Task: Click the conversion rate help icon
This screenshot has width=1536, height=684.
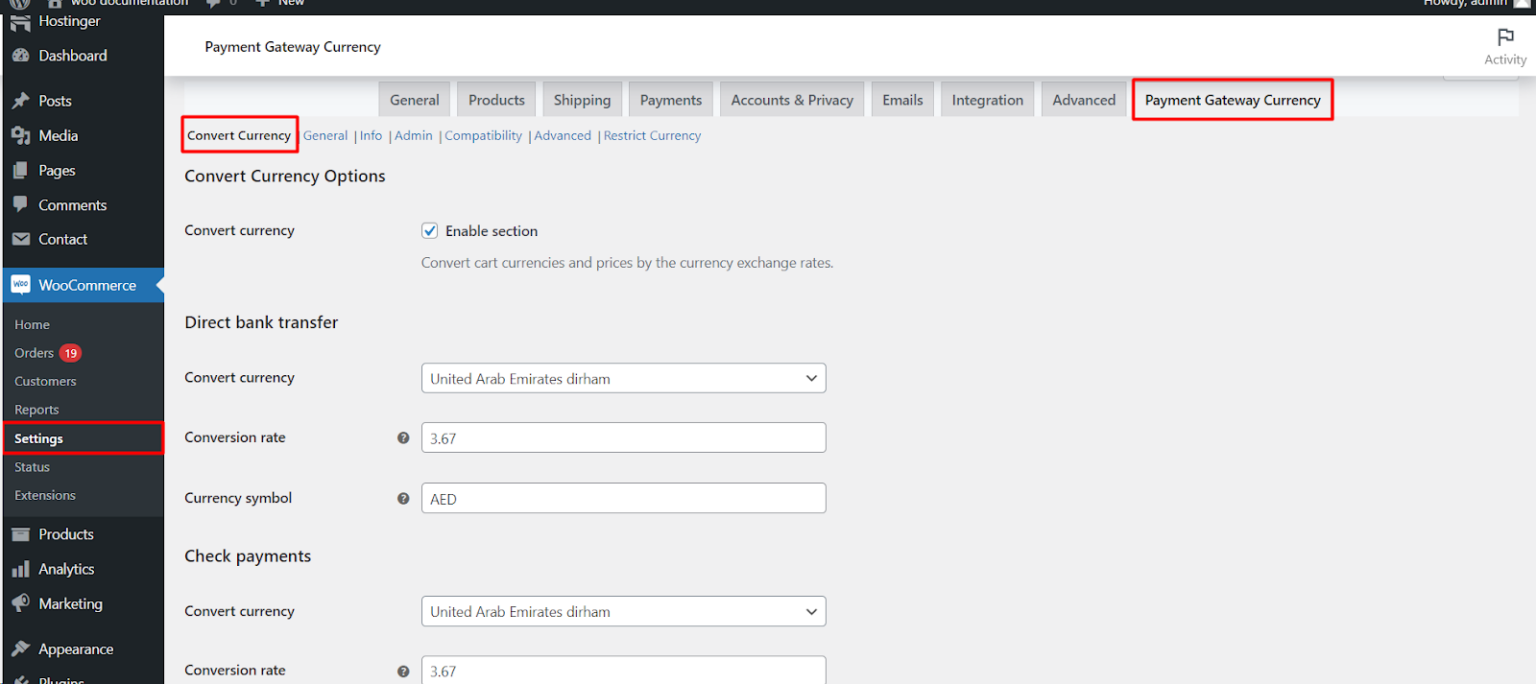Action: [403, 437]
